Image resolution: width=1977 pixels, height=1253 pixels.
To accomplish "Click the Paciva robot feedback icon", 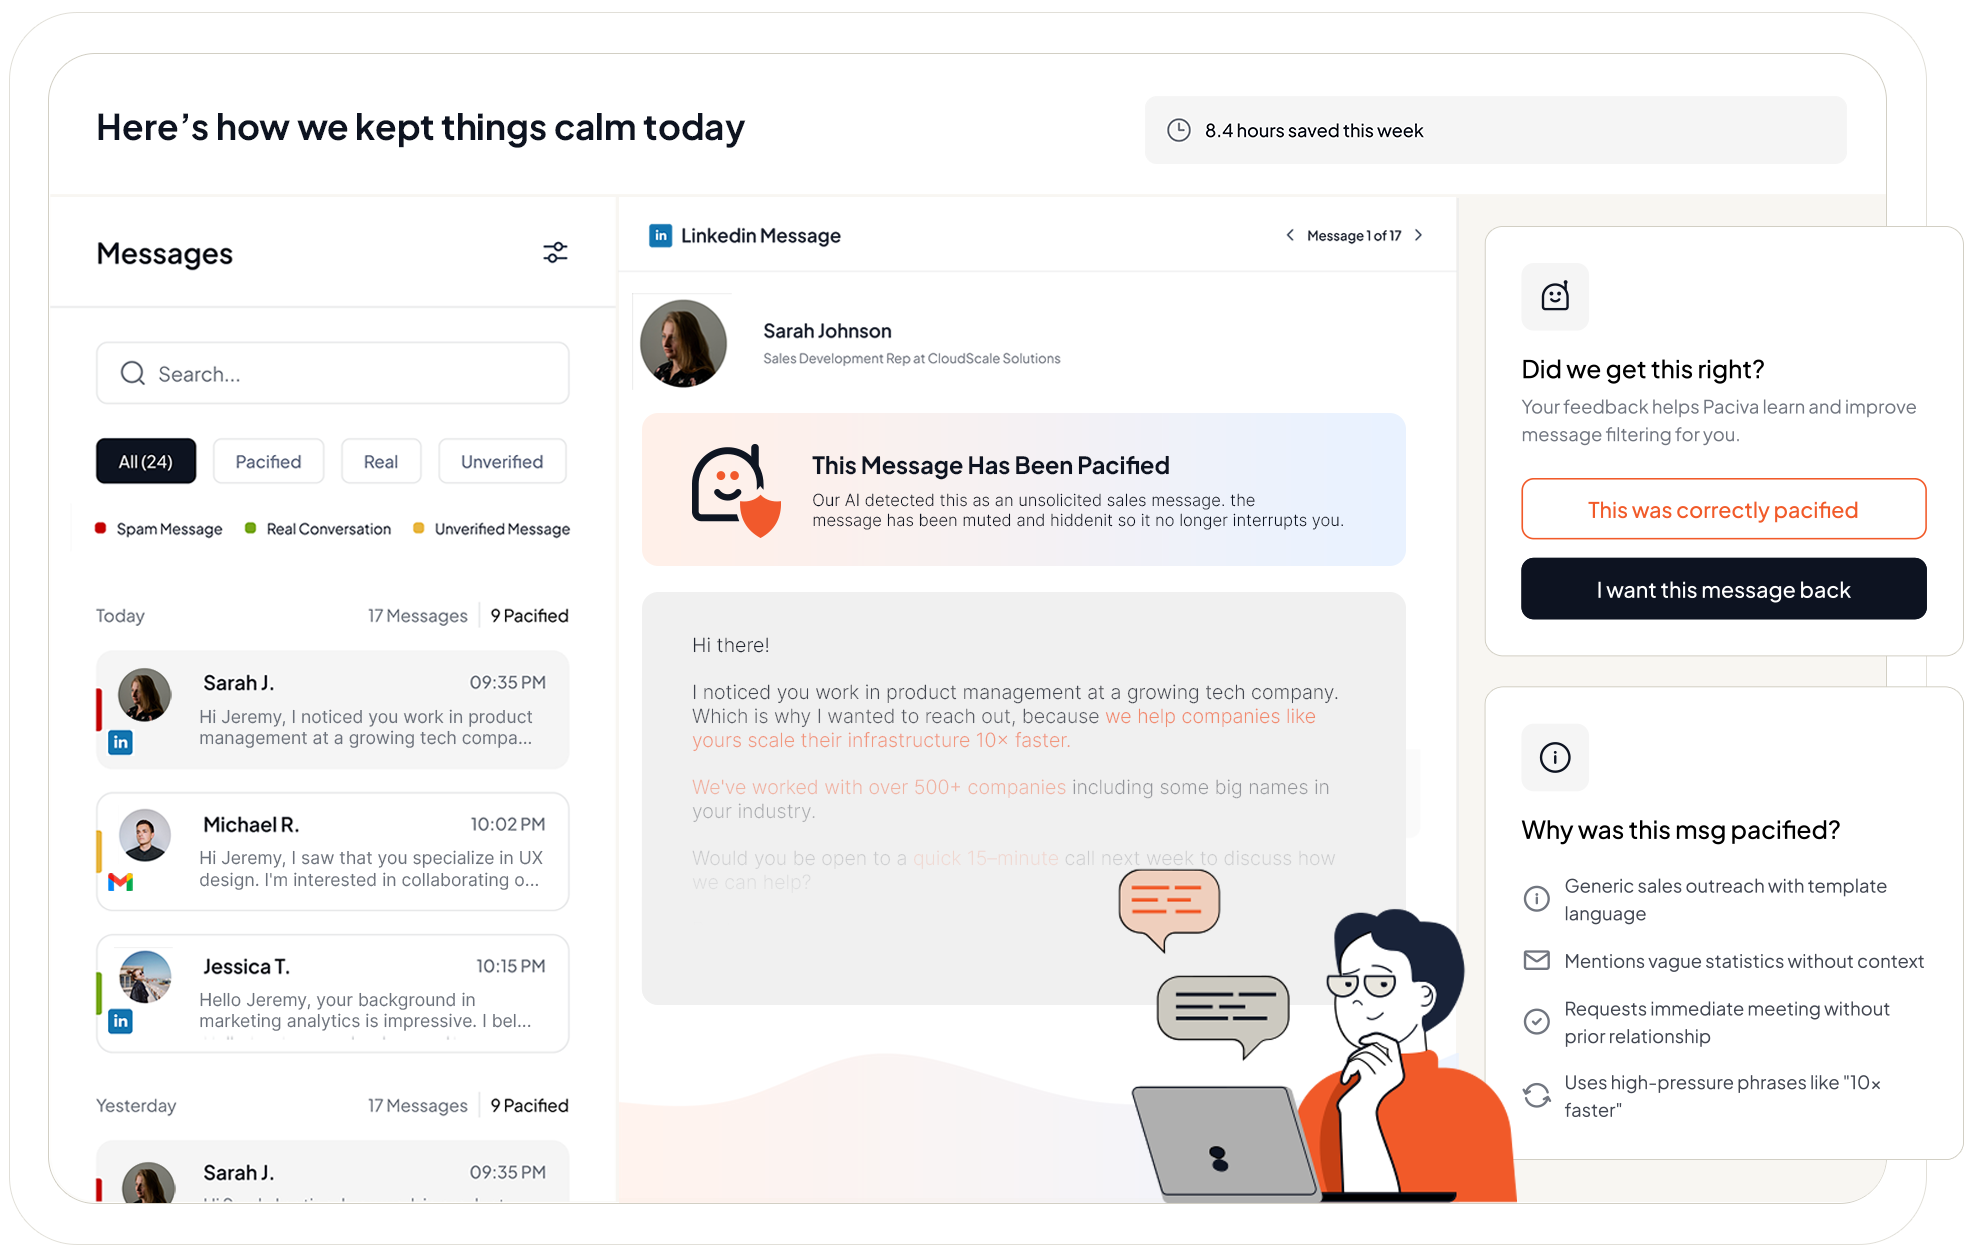I will coord(1554,297).
